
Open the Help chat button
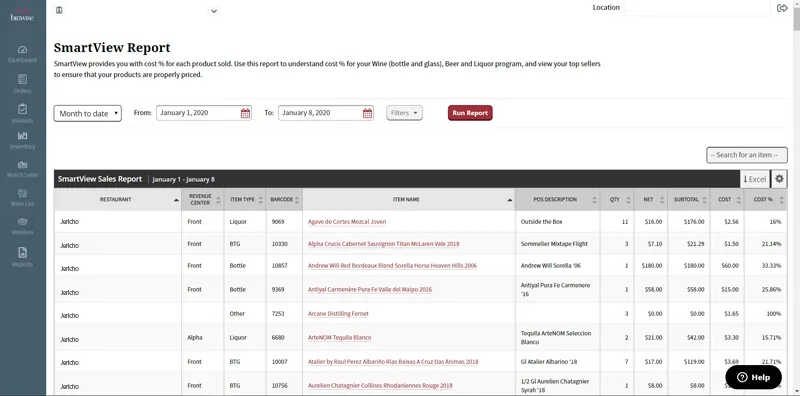(754, 378)
